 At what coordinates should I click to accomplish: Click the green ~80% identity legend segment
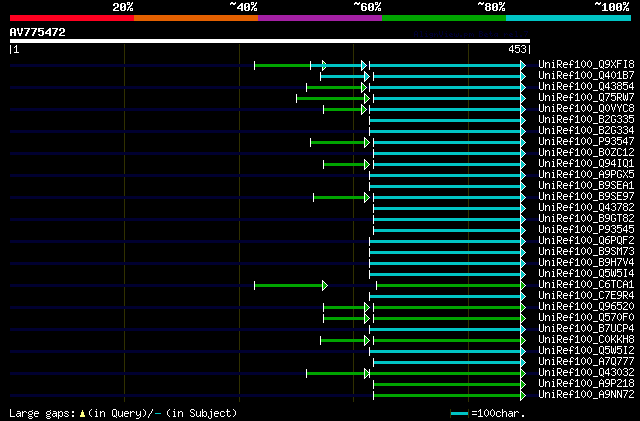click(444, 18)
